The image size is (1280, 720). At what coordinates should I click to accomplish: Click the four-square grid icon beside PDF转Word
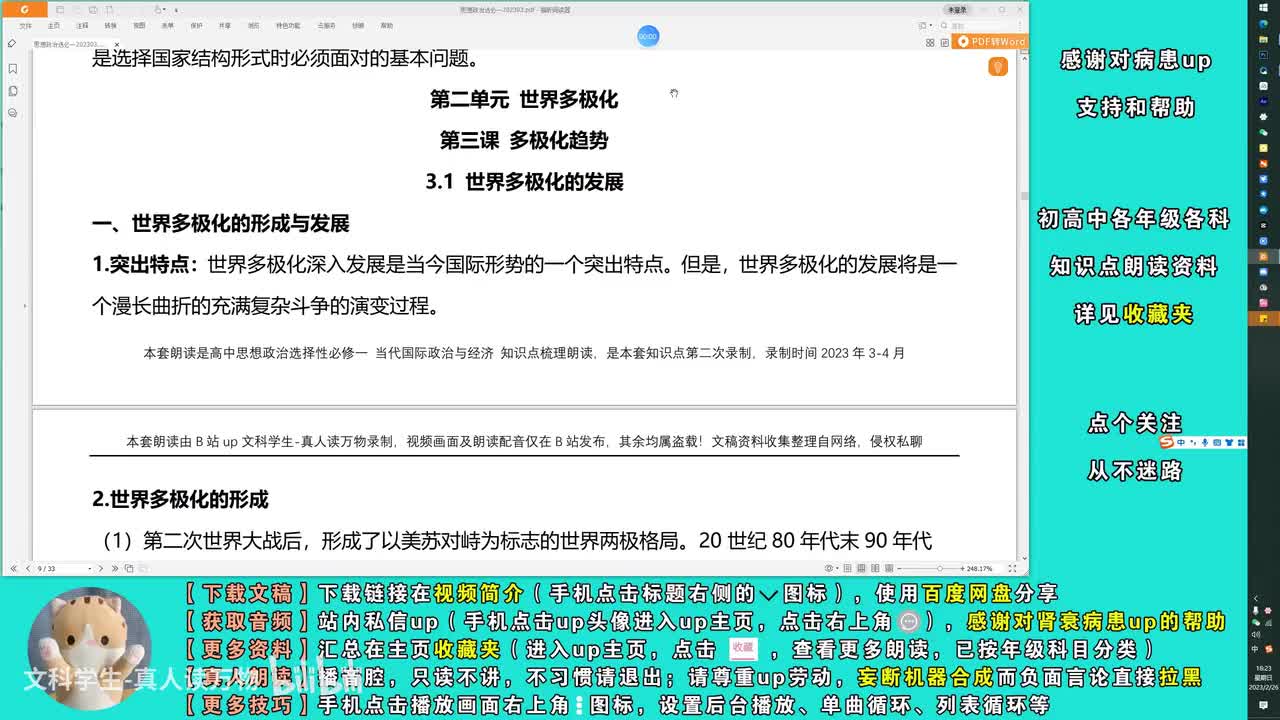pyautogui.click(x=930, y=42)
